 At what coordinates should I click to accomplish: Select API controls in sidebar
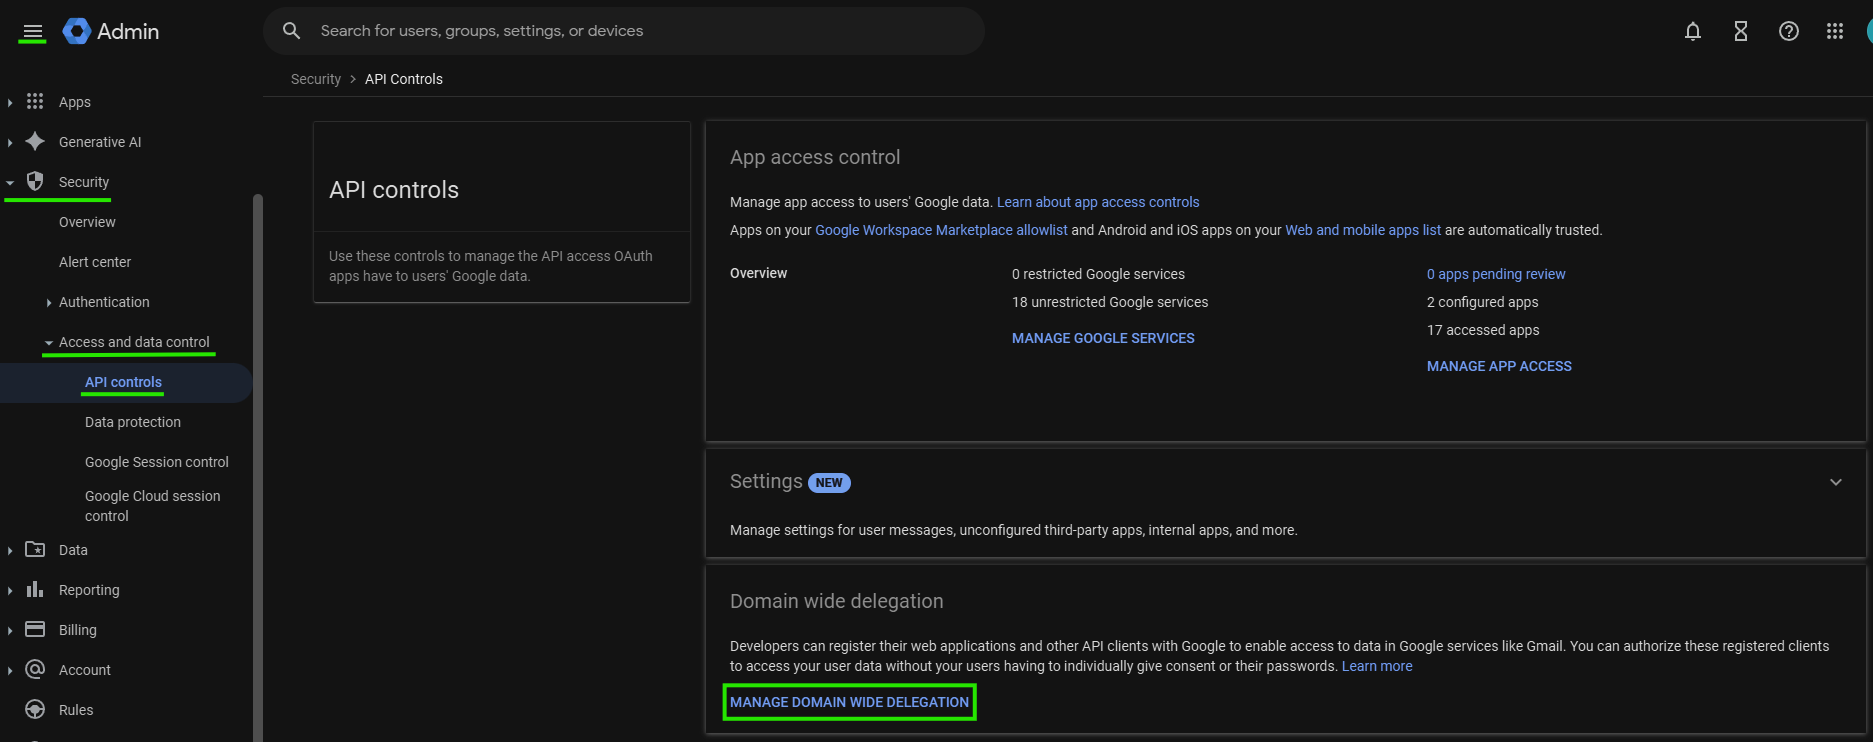click(123, 382)
